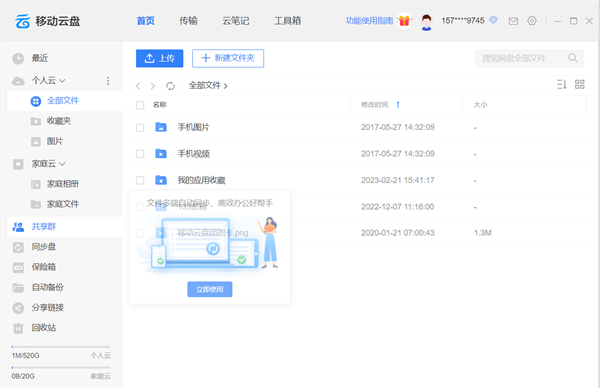
Task: Open the mail messages icon
Action: (513, 21)
